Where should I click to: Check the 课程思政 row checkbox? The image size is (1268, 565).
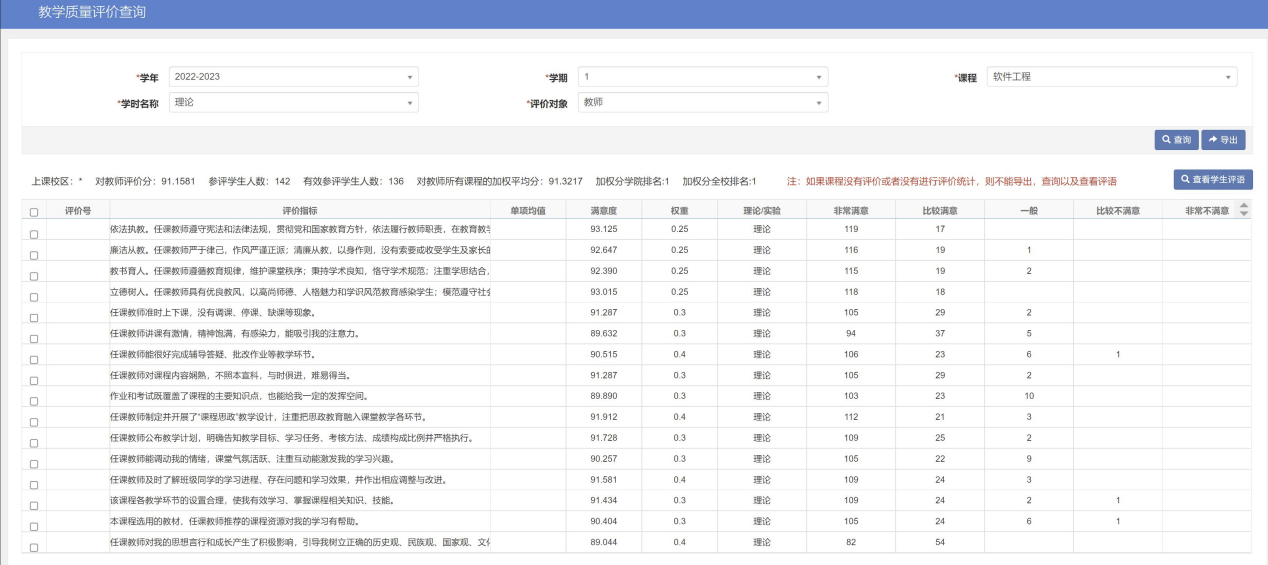(34, 422)
